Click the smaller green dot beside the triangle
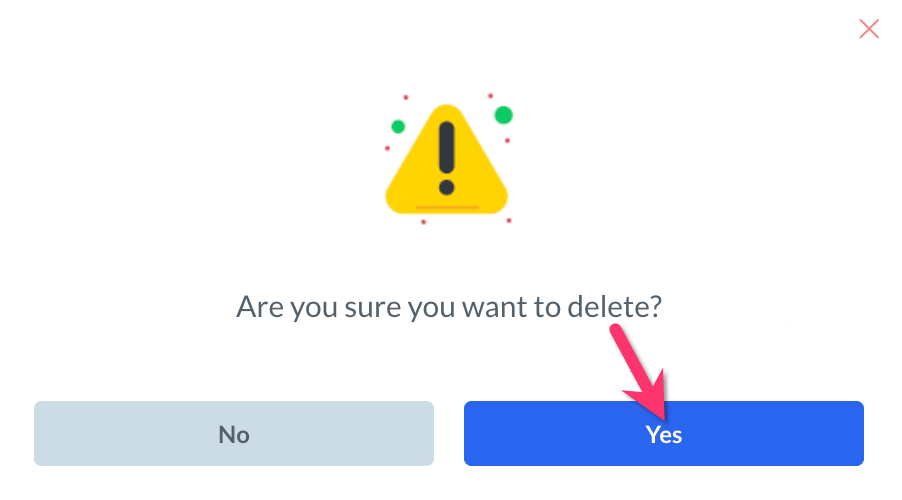902x500 pixels. (x=398, y=126)
